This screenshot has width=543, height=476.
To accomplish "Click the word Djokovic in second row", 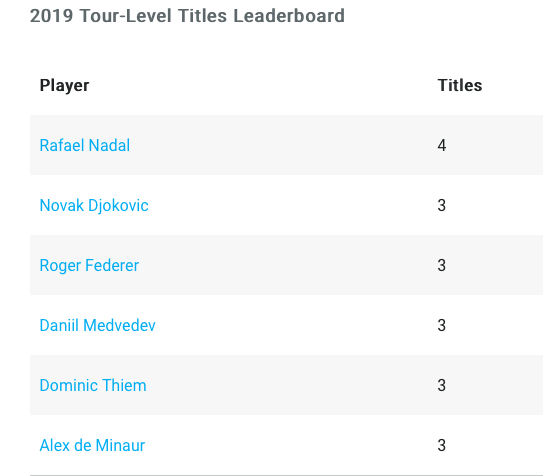I will click(118, 206).
